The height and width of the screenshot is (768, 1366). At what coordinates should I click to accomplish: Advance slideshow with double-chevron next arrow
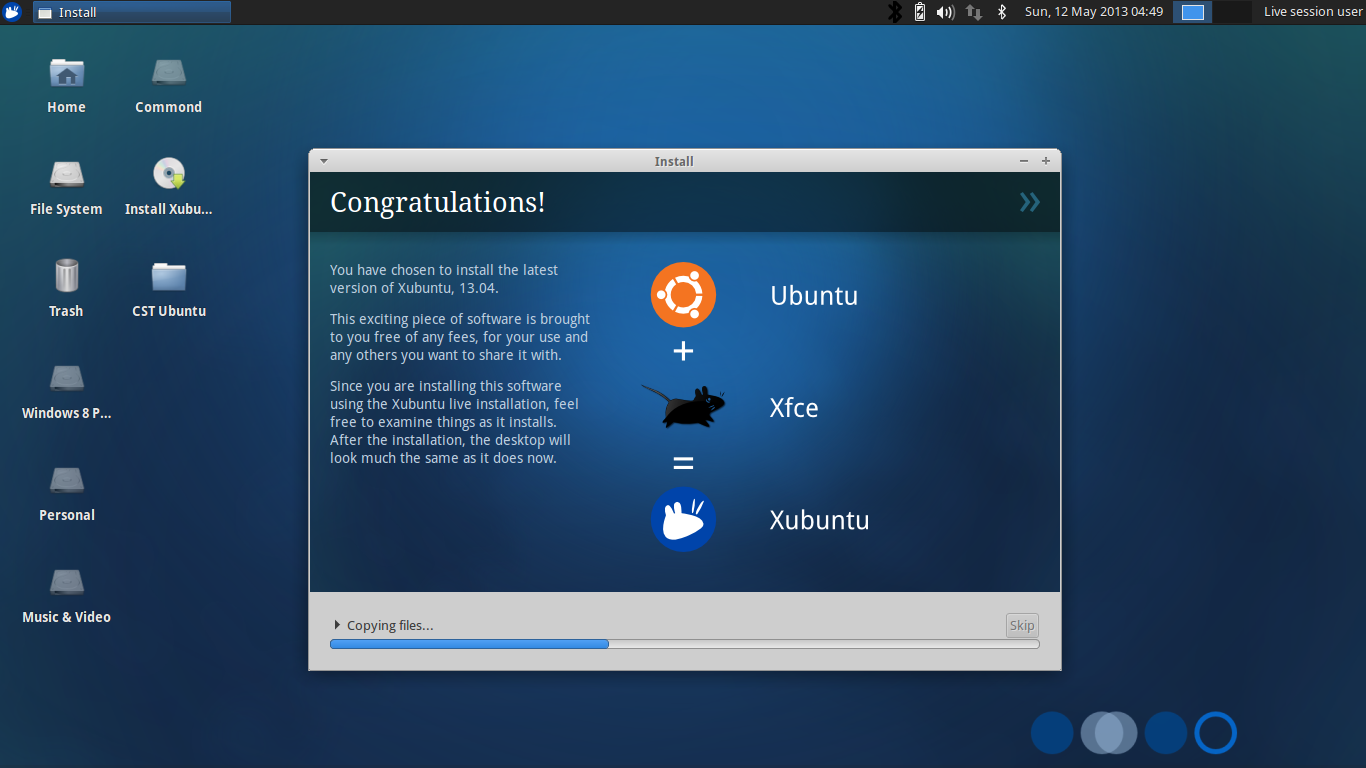tap(1030, 203)
